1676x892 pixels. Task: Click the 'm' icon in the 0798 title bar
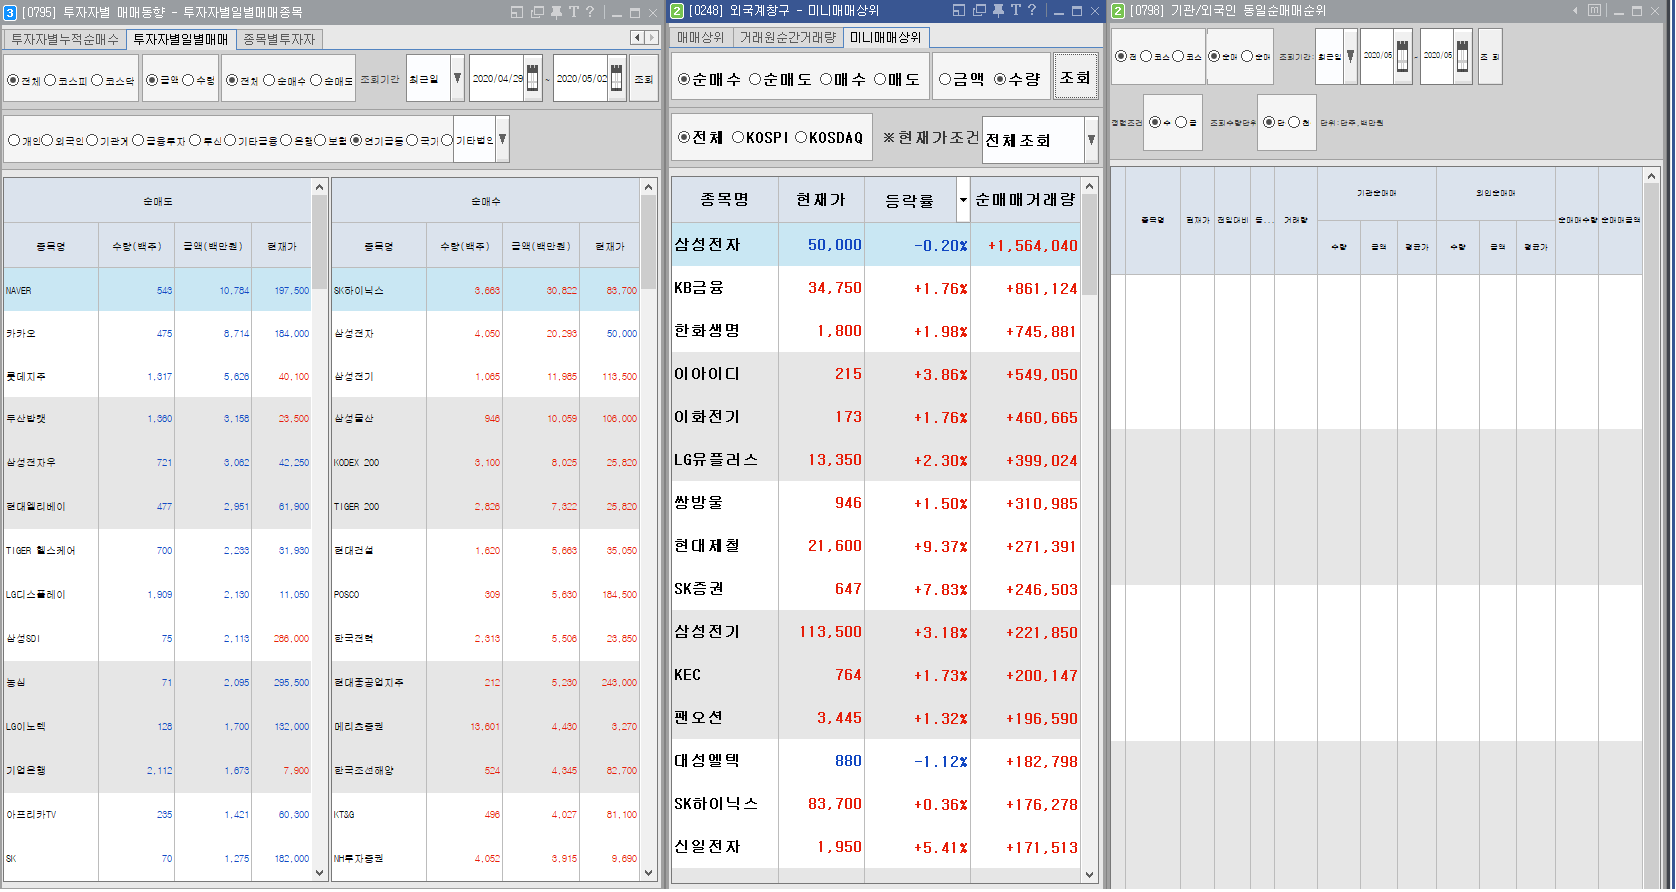(1595, 11)
